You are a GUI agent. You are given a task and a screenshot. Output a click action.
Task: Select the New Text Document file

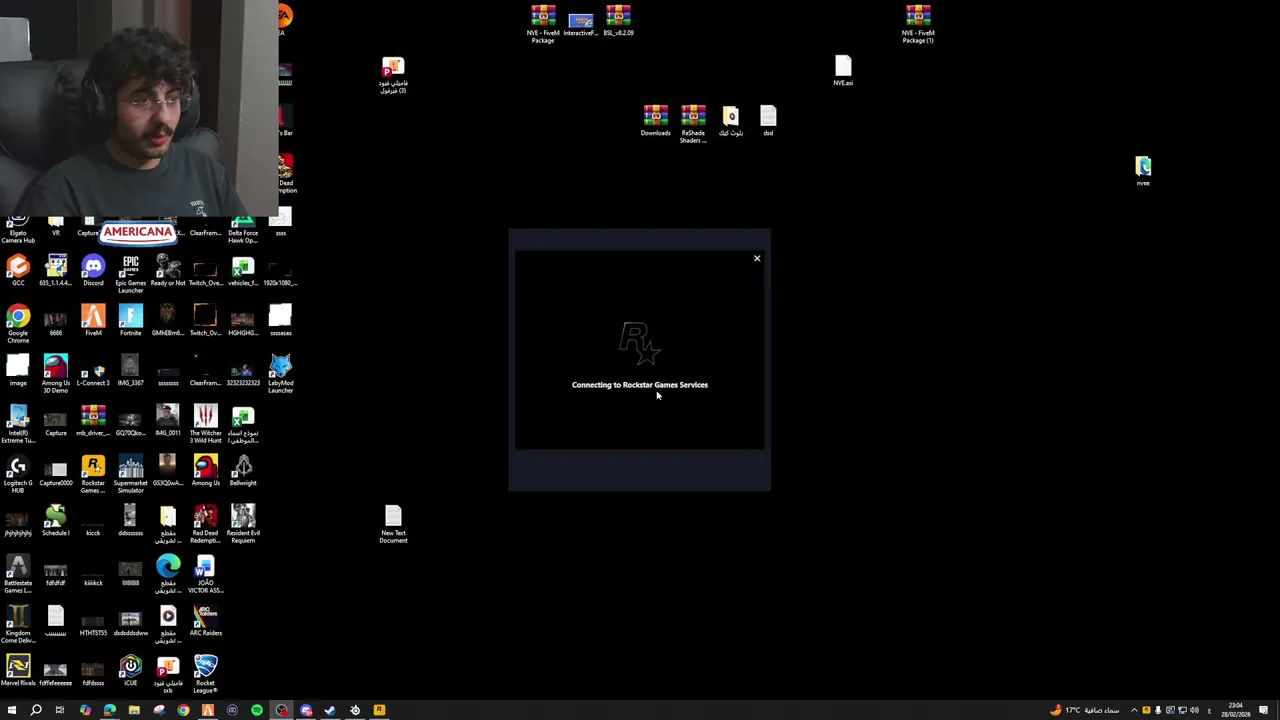(393, 524)
